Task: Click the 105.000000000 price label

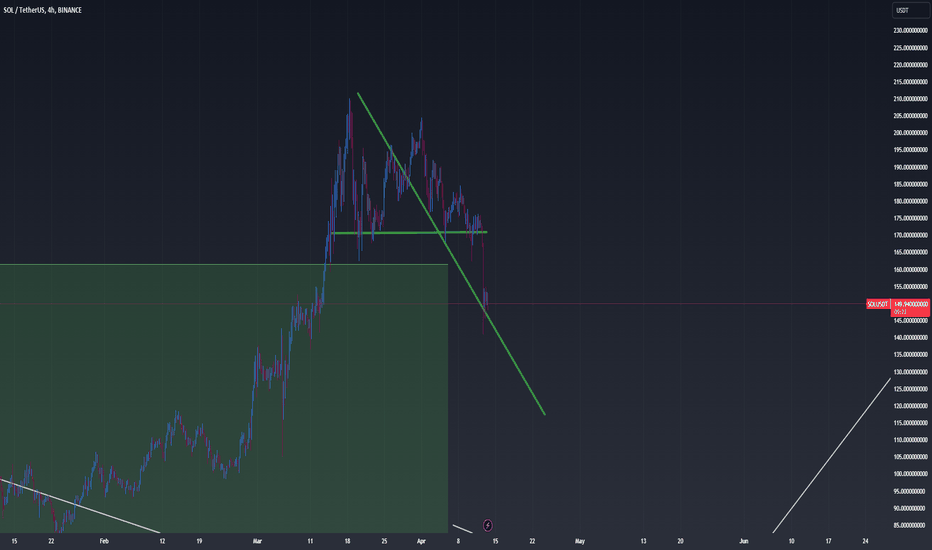Action: click(911, 457)
